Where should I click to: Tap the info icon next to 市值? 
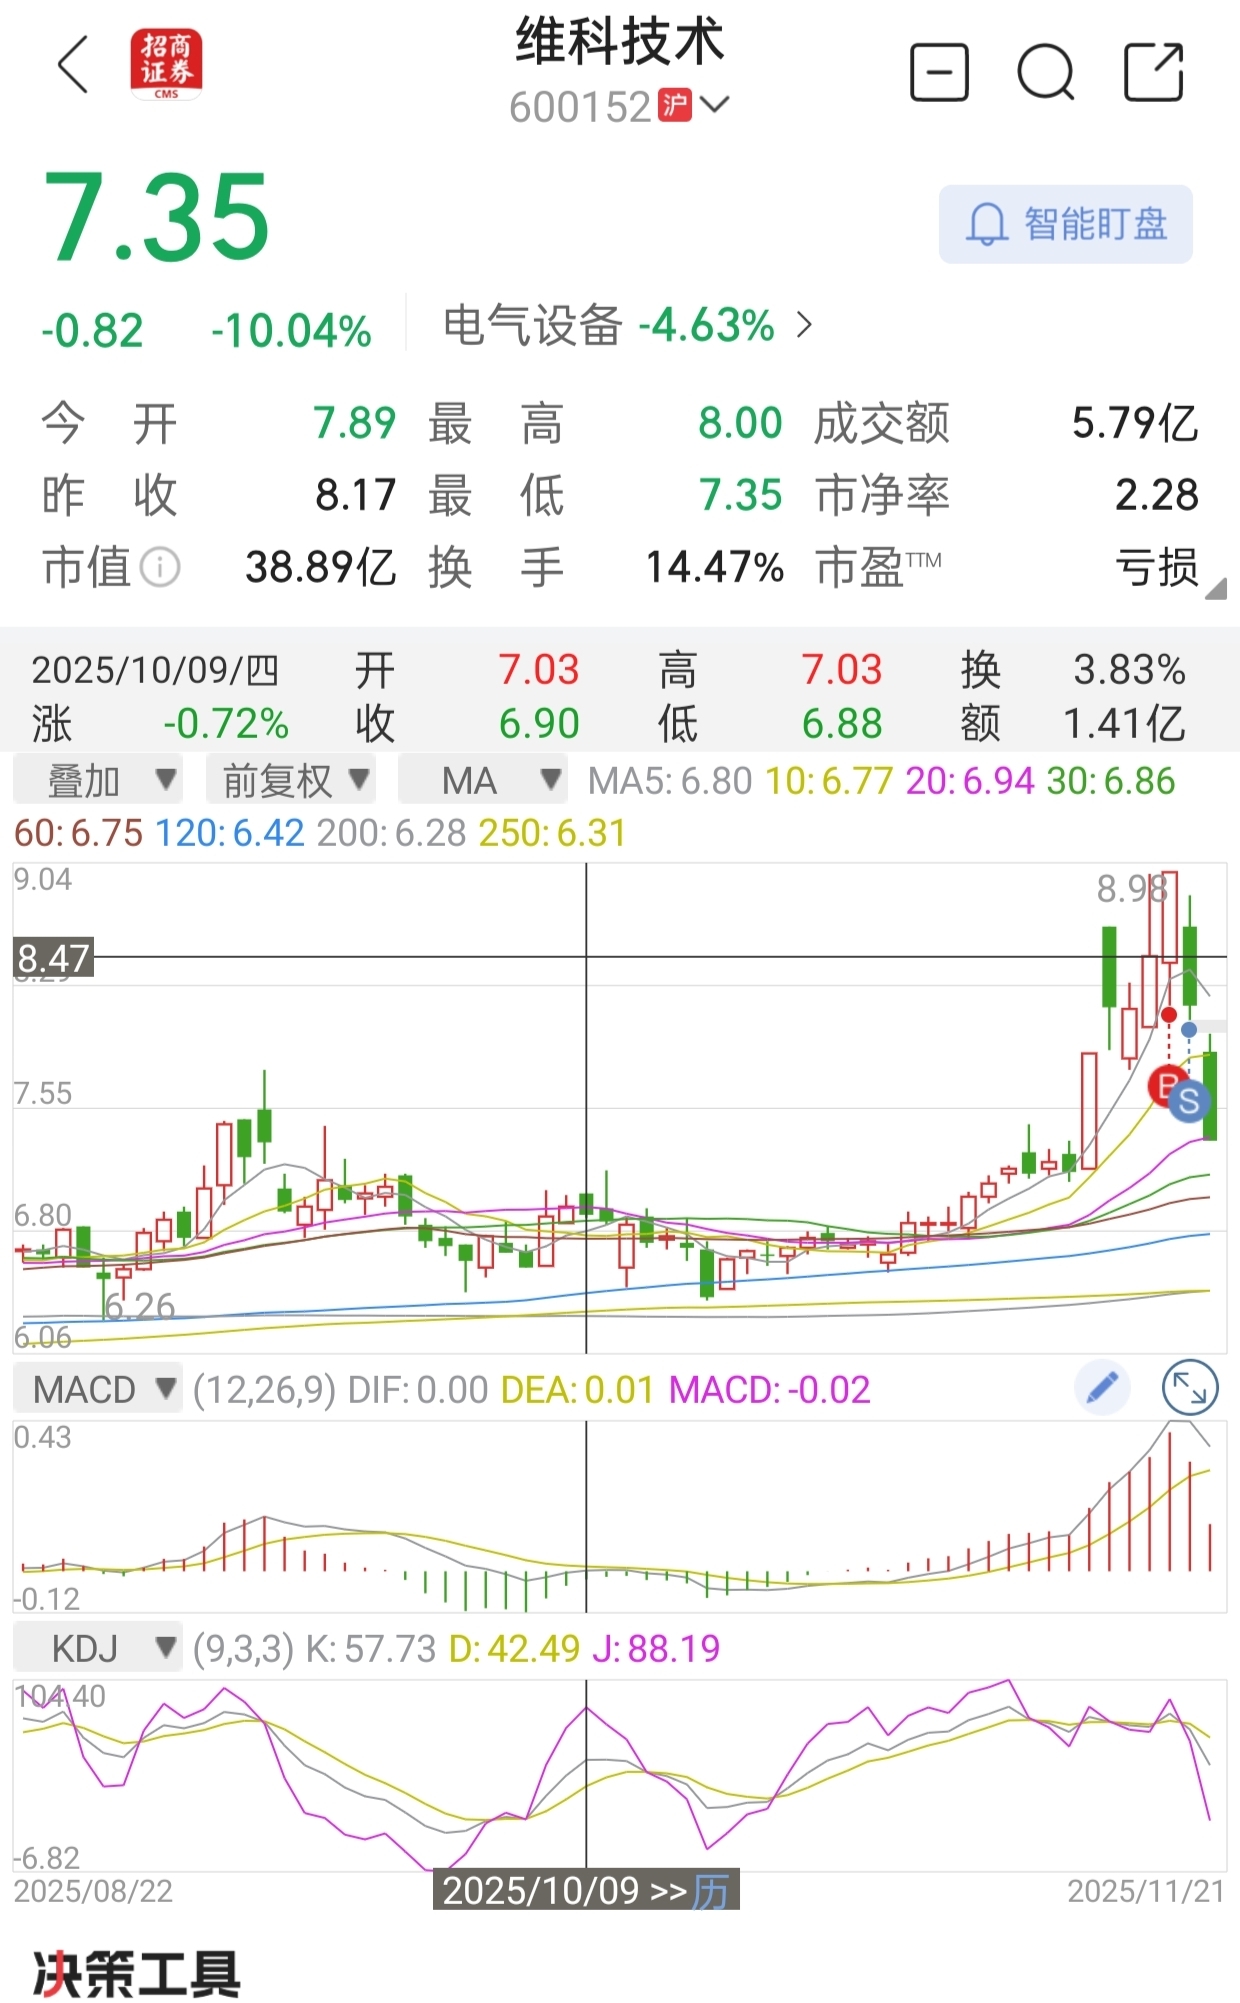coord(160,567)
